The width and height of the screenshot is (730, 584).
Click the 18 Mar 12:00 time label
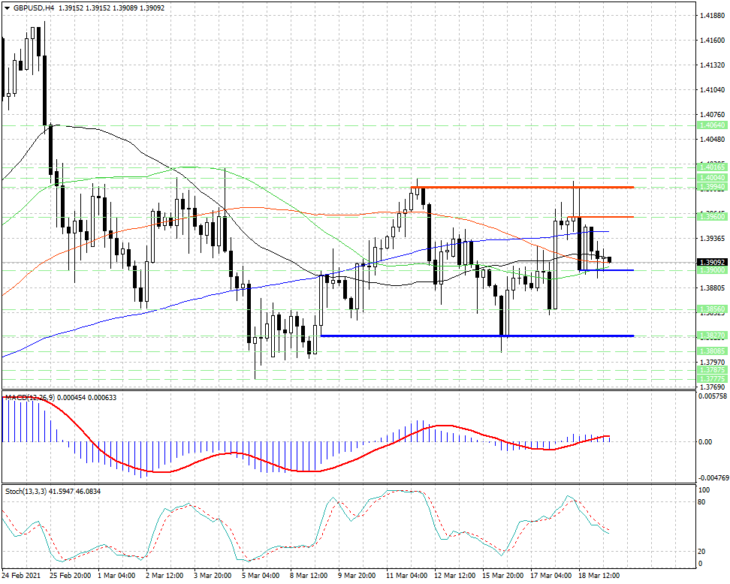[x=599, y=576]
